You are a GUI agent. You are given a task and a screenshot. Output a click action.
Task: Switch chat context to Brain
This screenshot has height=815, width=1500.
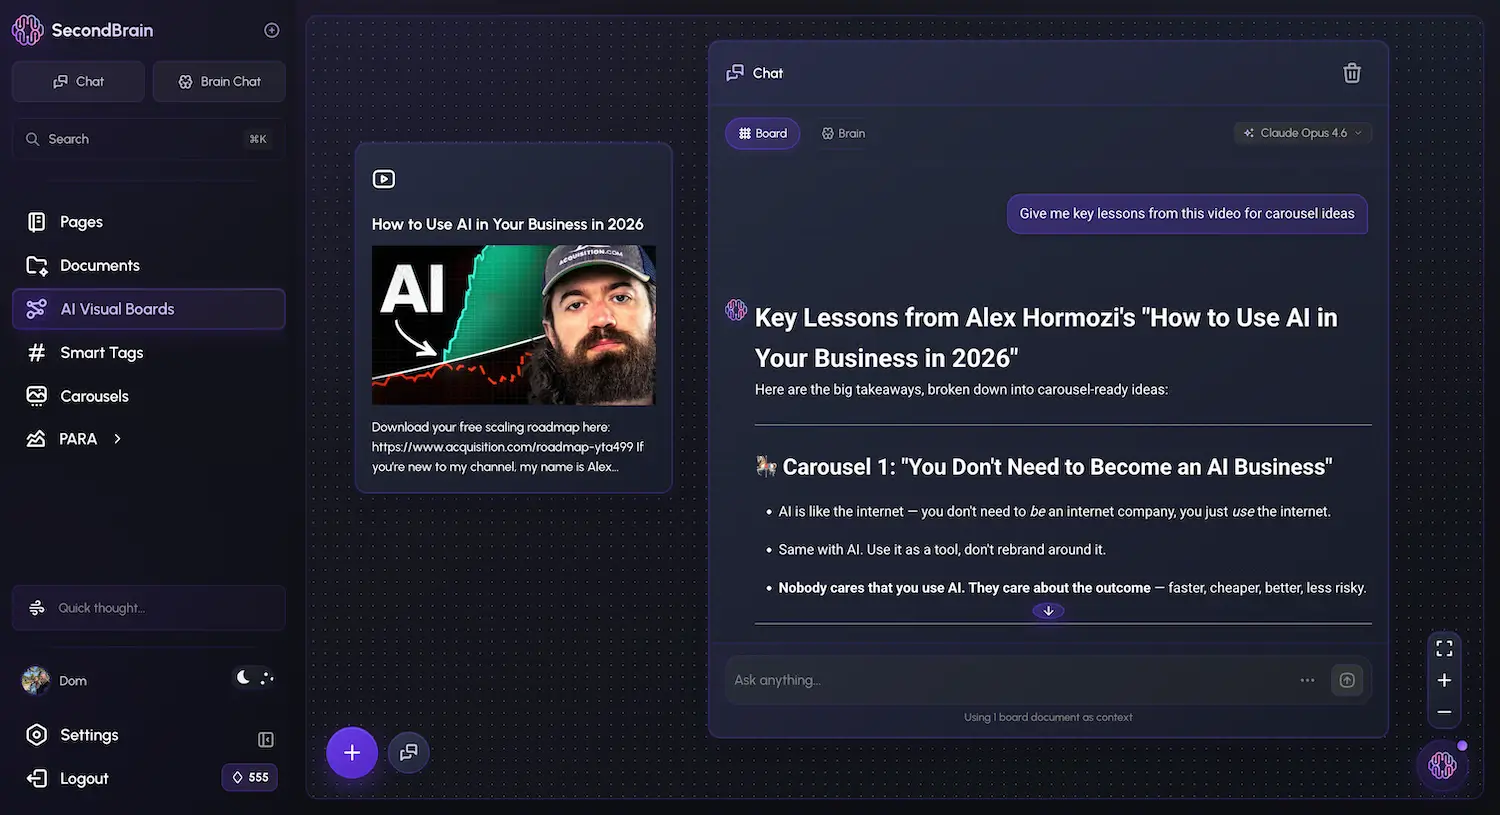pyautogui.click(x=843, y=133)
